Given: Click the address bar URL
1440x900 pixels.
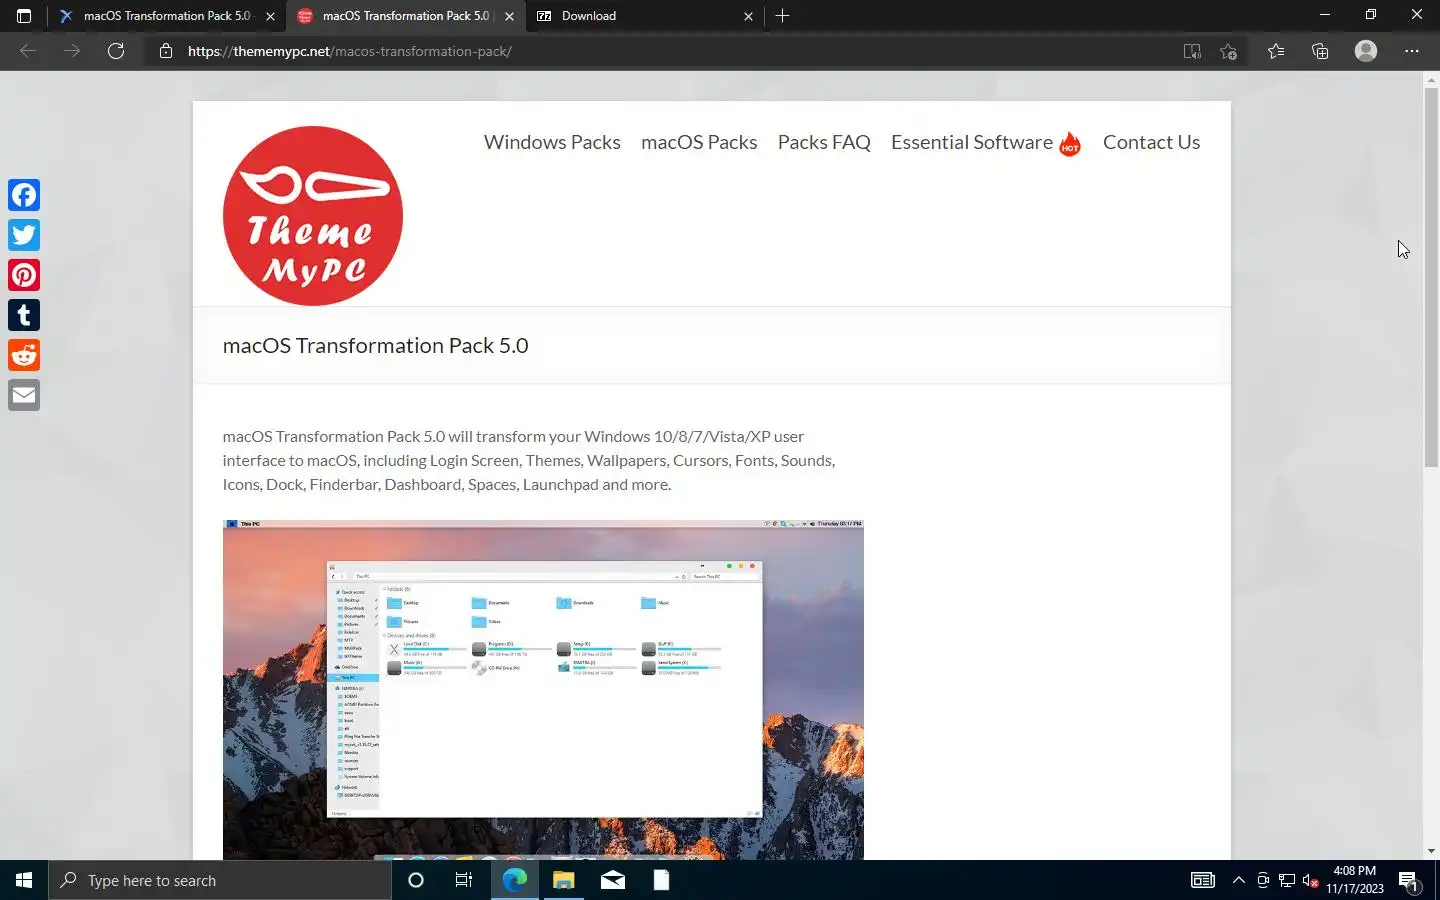Looking at the screenshot, I should (350, 51).
